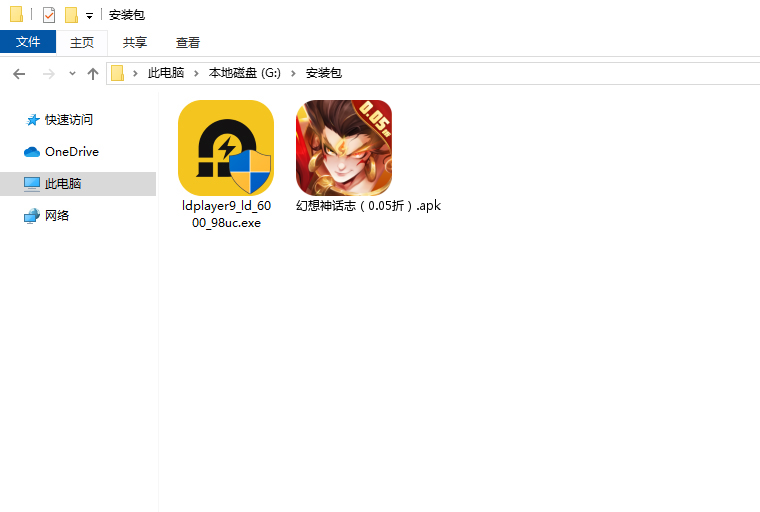Expand chevron after 此电脑 breadcrumb
Screen dimensions: 760x512
(x=196, y=73)
